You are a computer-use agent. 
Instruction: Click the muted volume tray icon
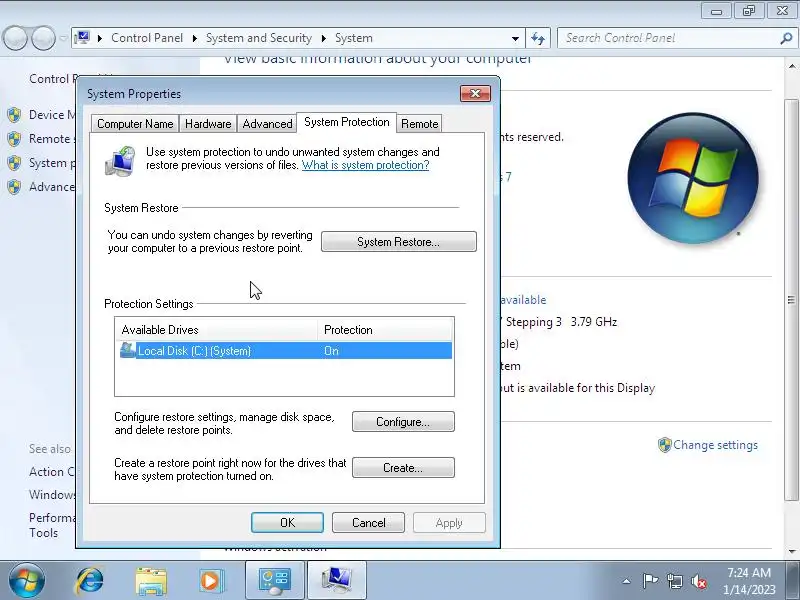pos(698,581)
